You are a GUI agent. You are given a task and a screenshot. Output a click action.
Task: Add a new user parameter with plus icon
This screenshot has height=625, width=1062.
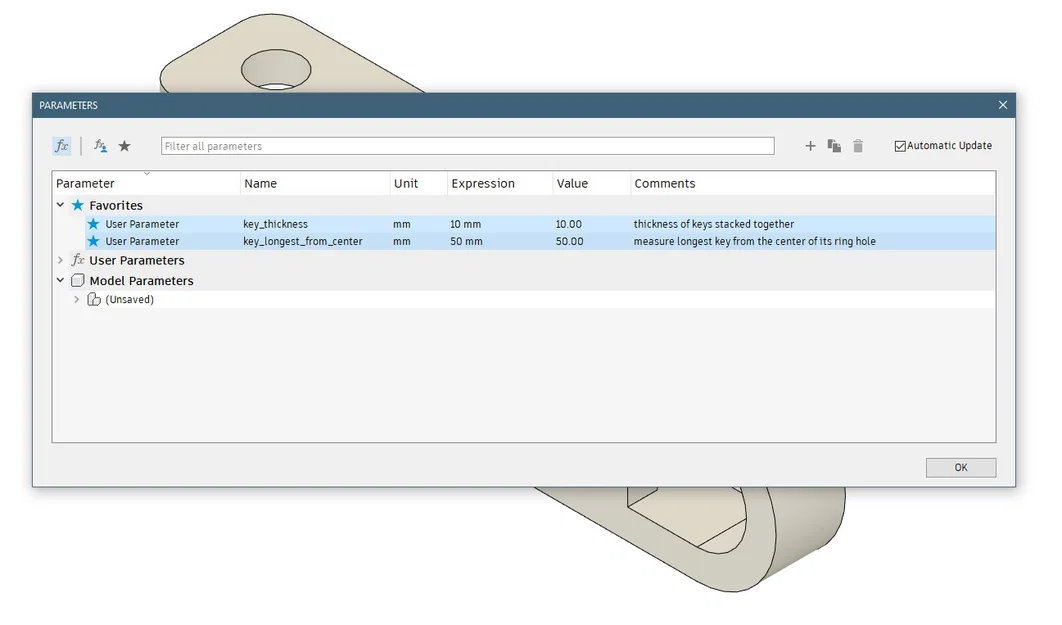coord(810,146)
